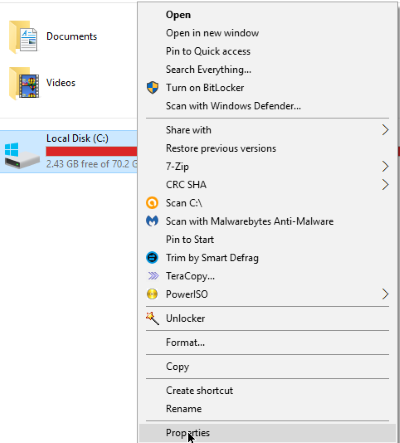Click the Local Disk (C:) label
This screenshot has height=443, width=400.
pos(77,138)
